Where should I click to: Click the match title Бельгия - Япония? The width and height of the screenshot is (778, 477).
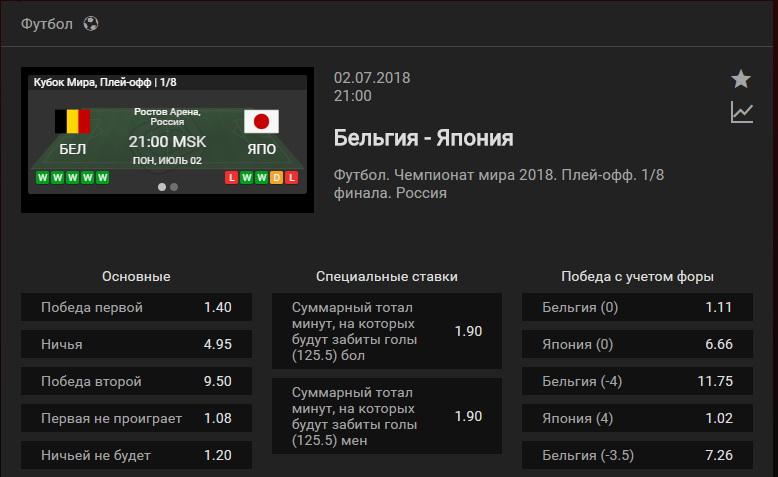pyautogui.click(x=423, y=138)
